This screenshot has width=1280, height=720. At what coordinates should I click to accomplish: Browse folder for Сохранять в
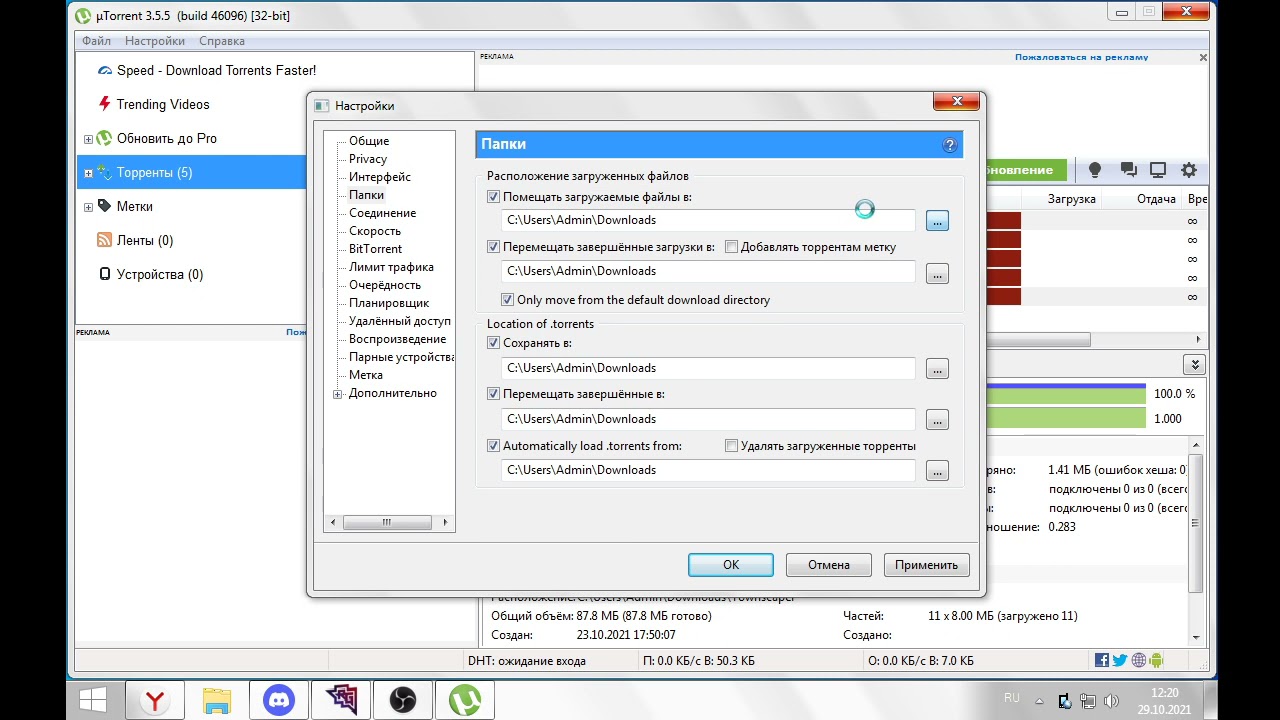click(x=937, y=369)
